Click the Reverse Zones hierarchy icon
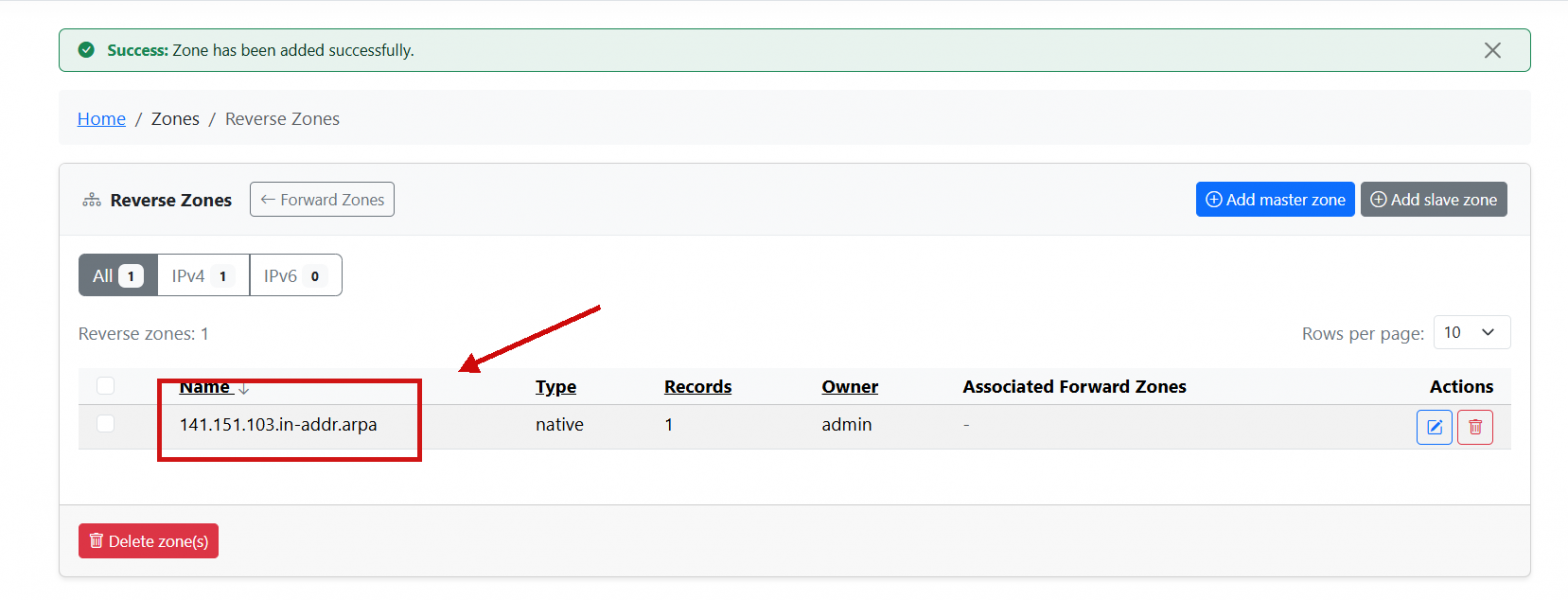The height and width of the screenshot is (600, 1568). [91, 200]
